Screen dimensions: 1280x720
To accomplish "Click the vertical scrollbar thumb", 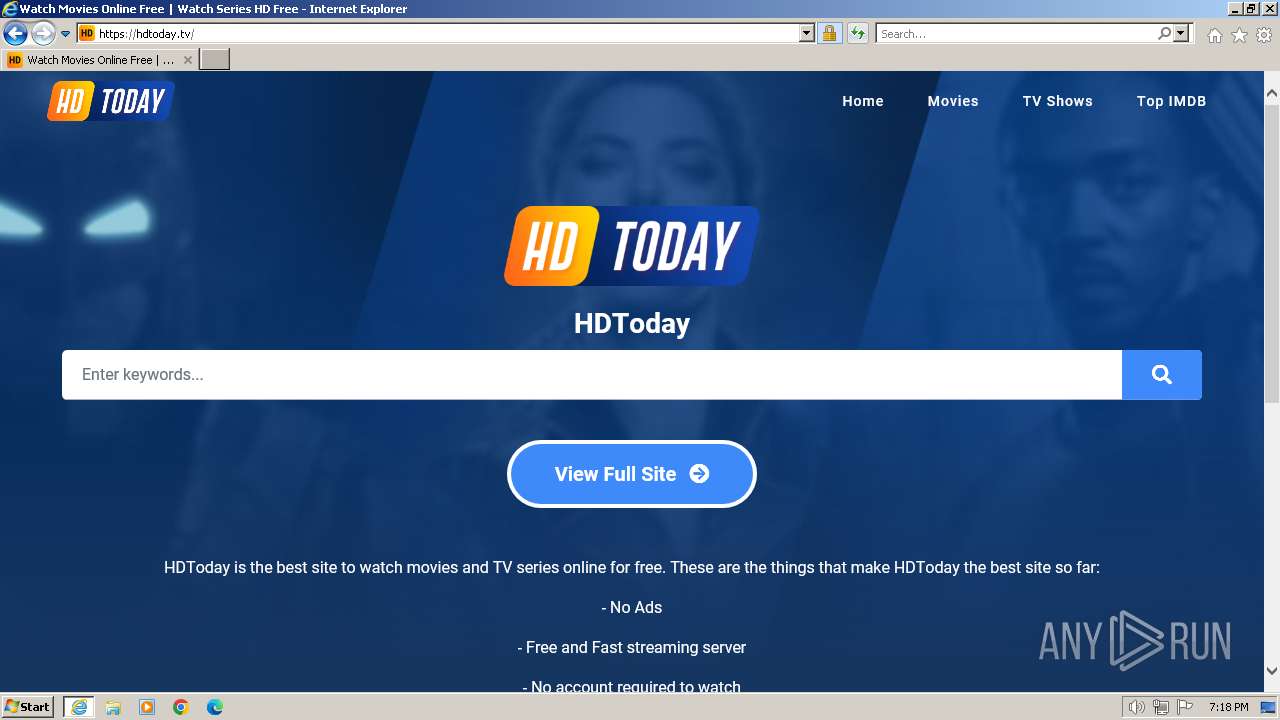I will pyautogui.click(x=1272, y=254).
